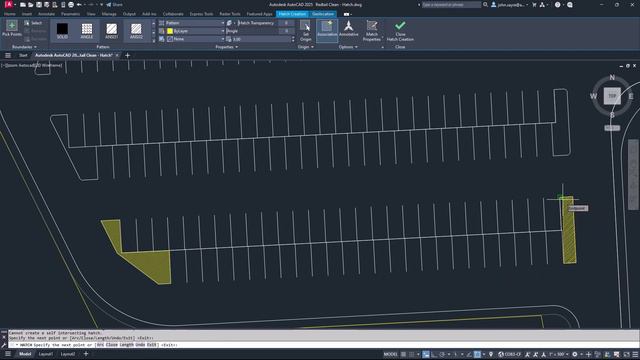This screenshot has width=640, height=360.
Task: Click the Save icon
Action: click(x=39, y=5)
